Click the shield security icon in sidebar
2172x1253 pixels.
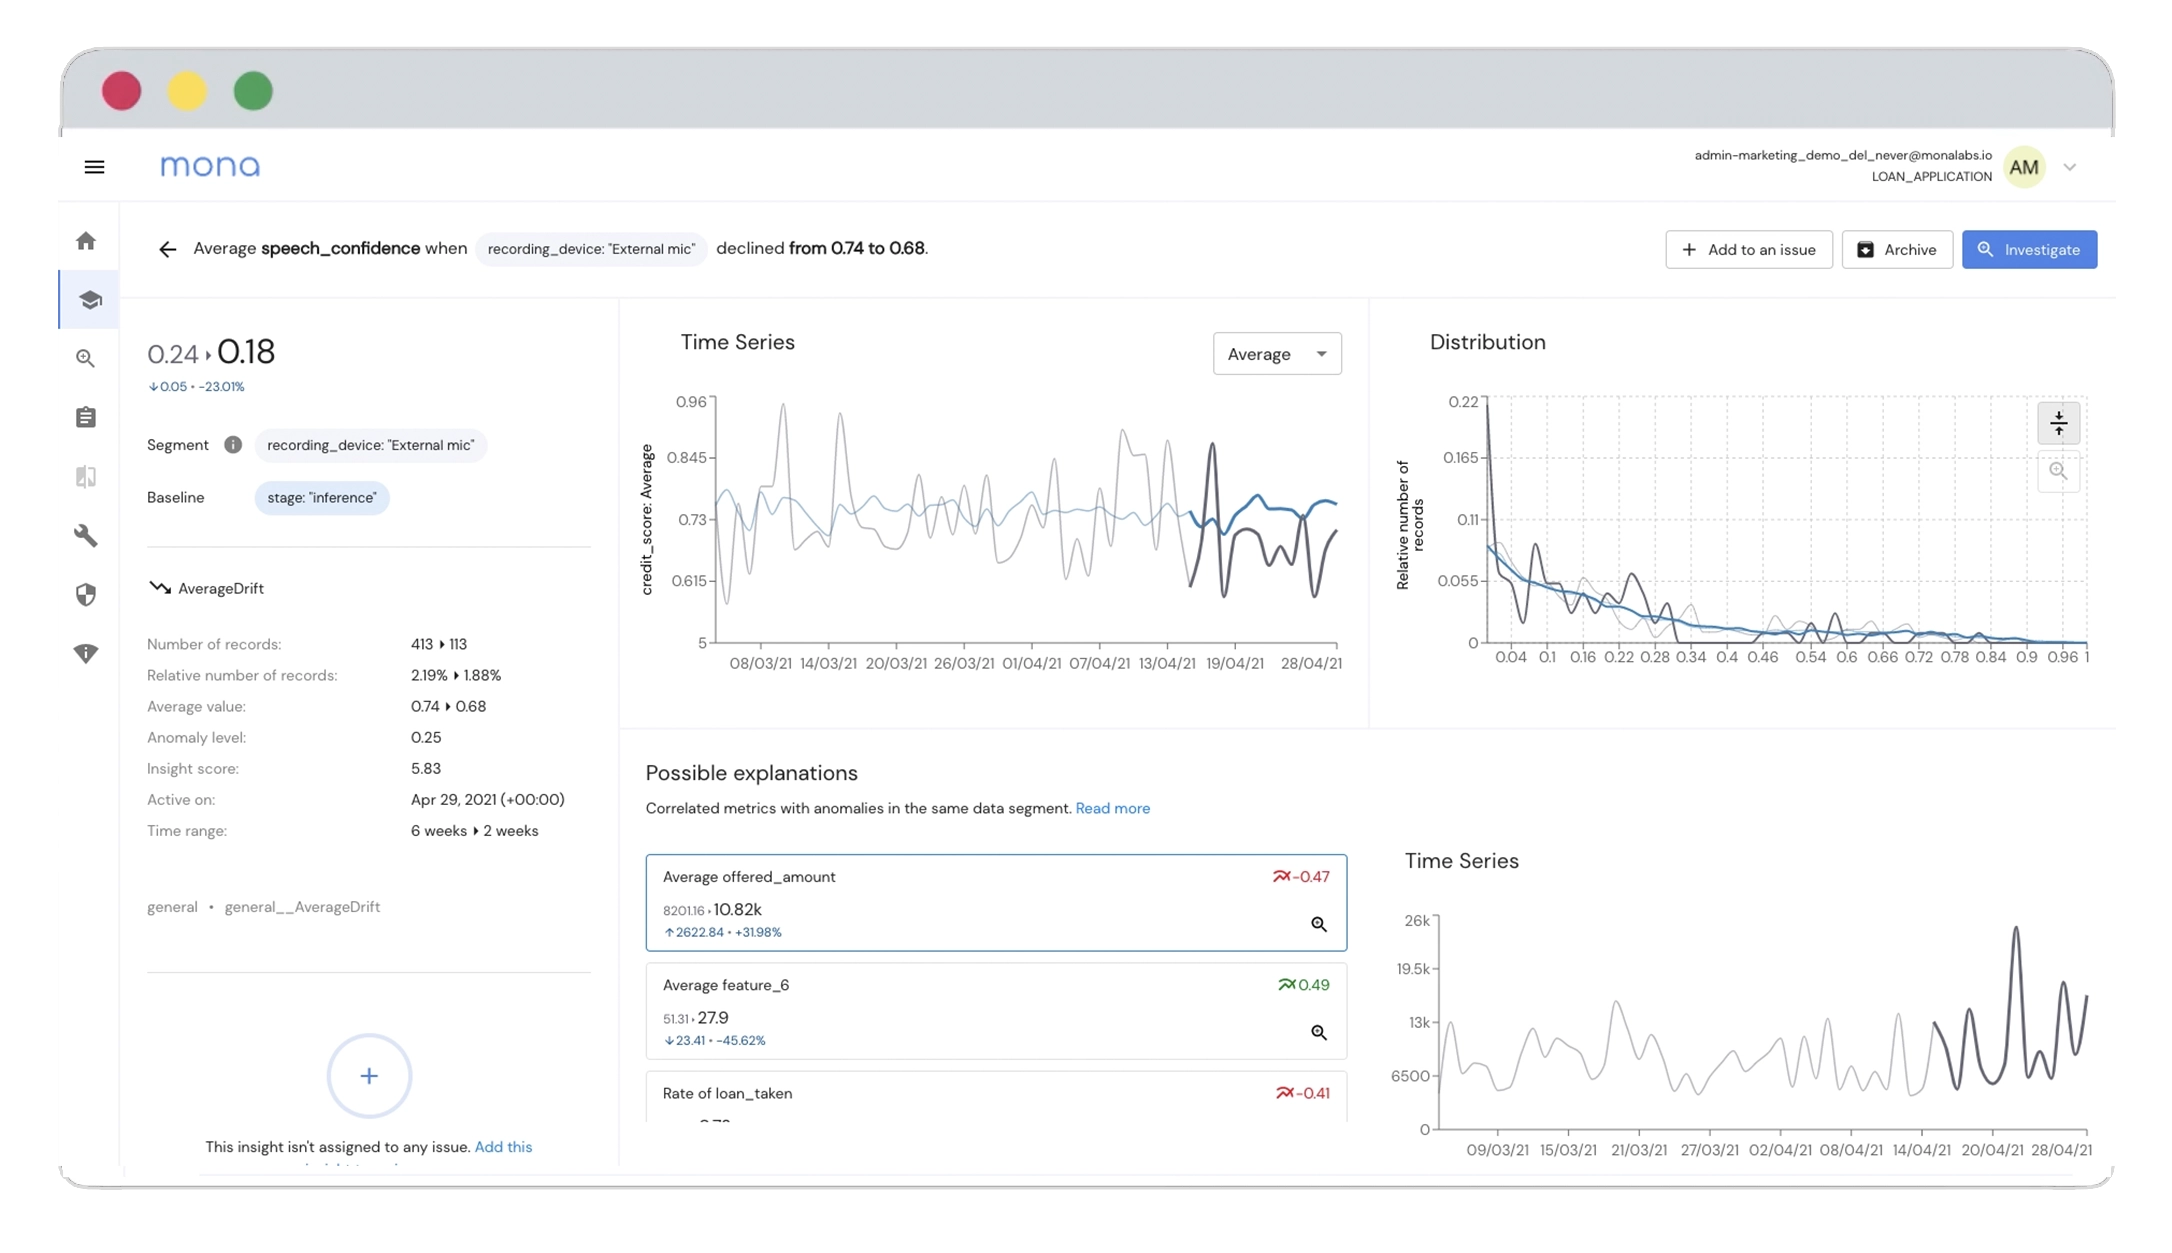pyautogui.click(x=87, y=594)
